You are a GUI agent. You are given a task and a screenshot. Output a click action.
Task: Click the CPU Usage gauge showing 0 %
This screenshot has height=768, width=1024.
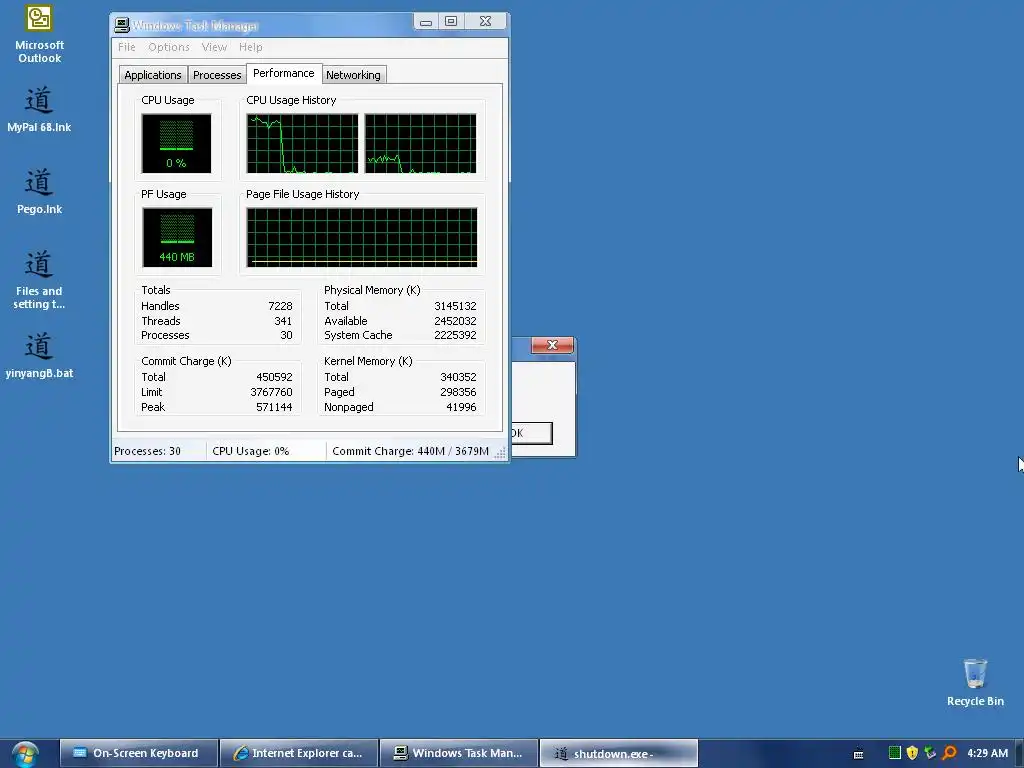pyautogui.click(x=176, y=144)
